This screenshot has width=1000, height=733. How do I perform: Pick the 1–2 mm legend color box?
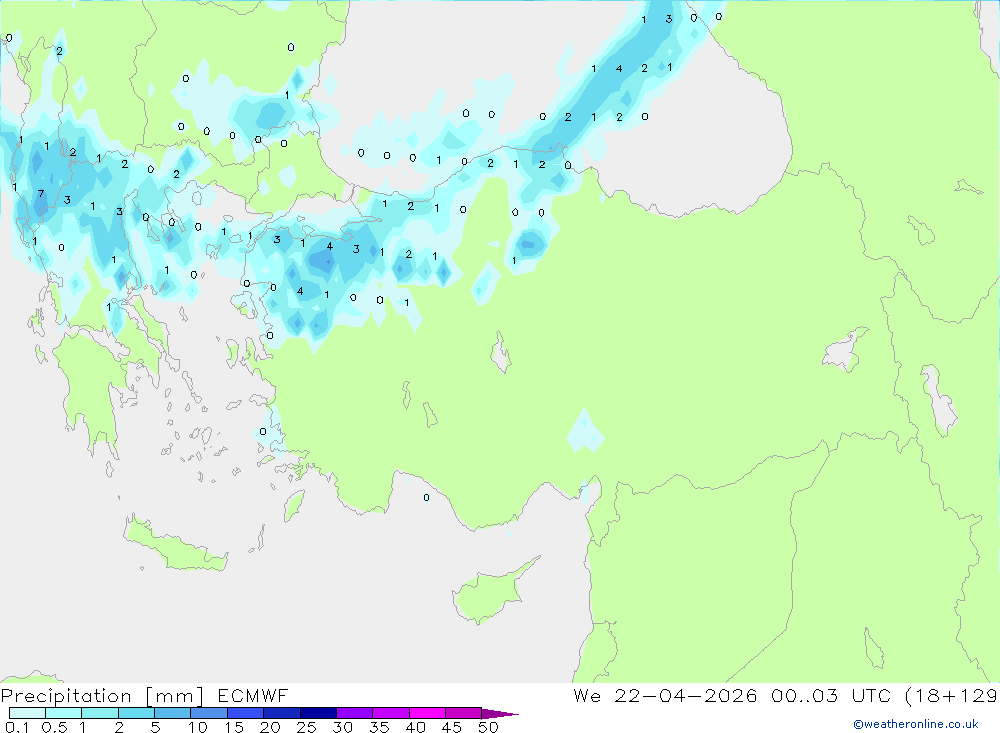pos(99,713)
